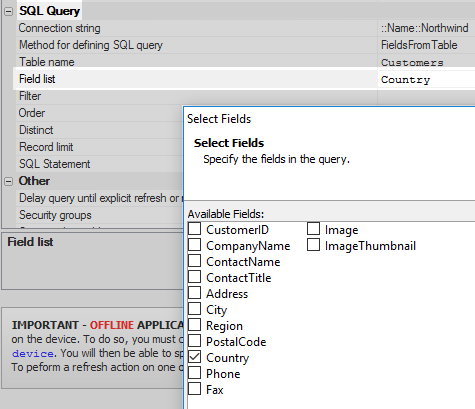475x409 pixels.
Task: Check the Image field checkbox
Action: pos(313,229)
